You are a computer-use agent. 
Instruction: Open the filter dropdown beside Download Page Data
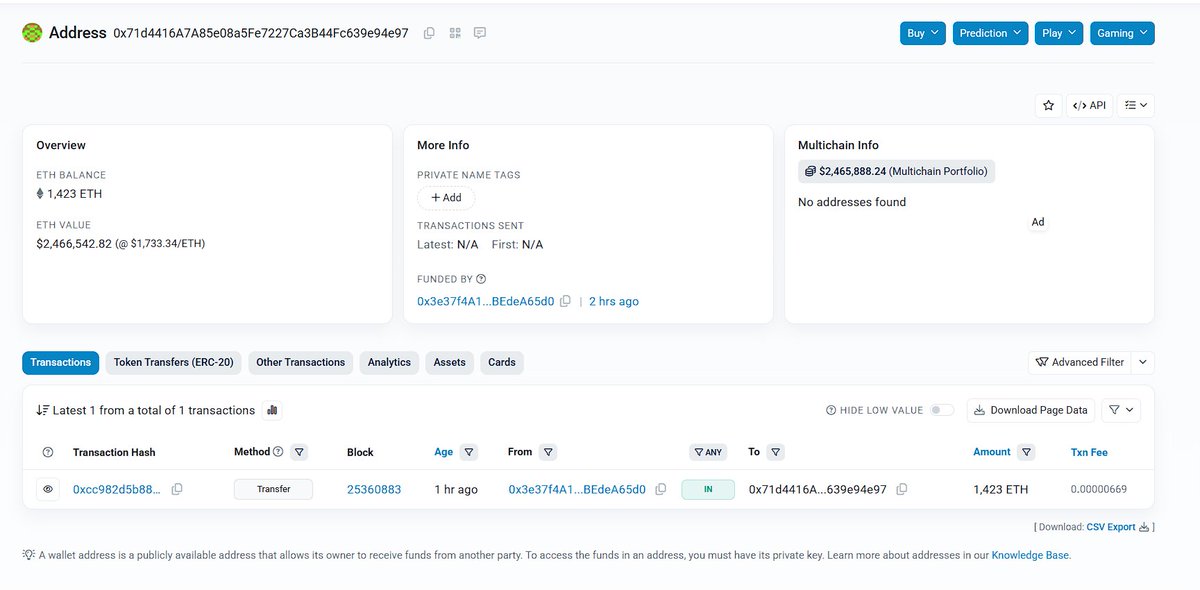coord(1121,410)
